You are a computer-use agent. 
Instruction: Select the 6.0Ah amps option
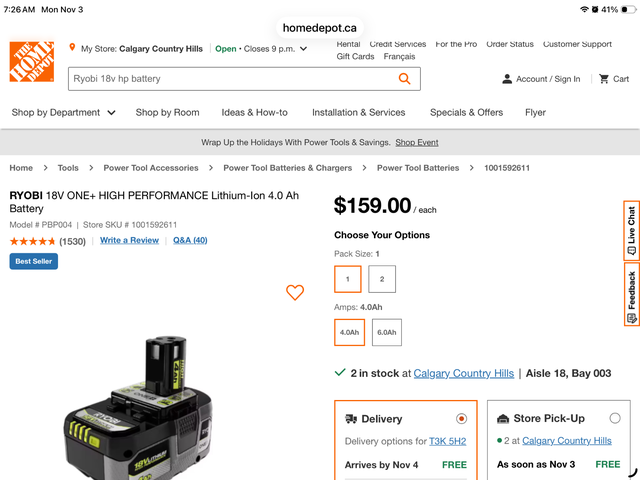pyautogui.click(x=387, y=332)
